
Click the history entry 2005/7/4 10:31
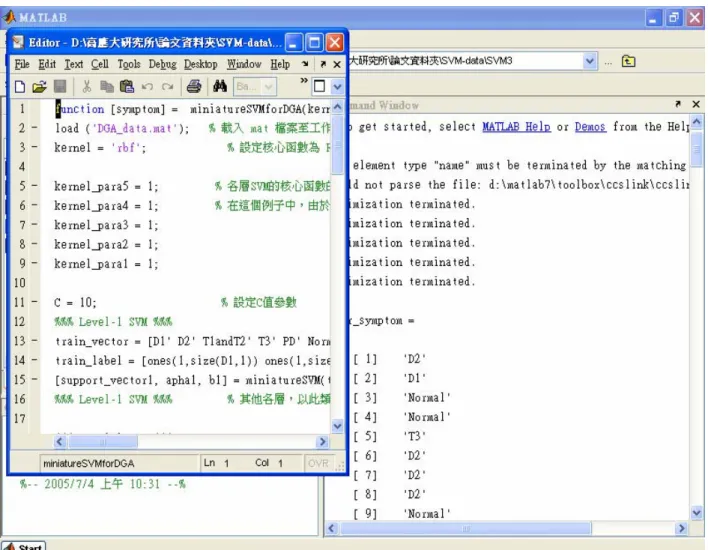[102, 485]
